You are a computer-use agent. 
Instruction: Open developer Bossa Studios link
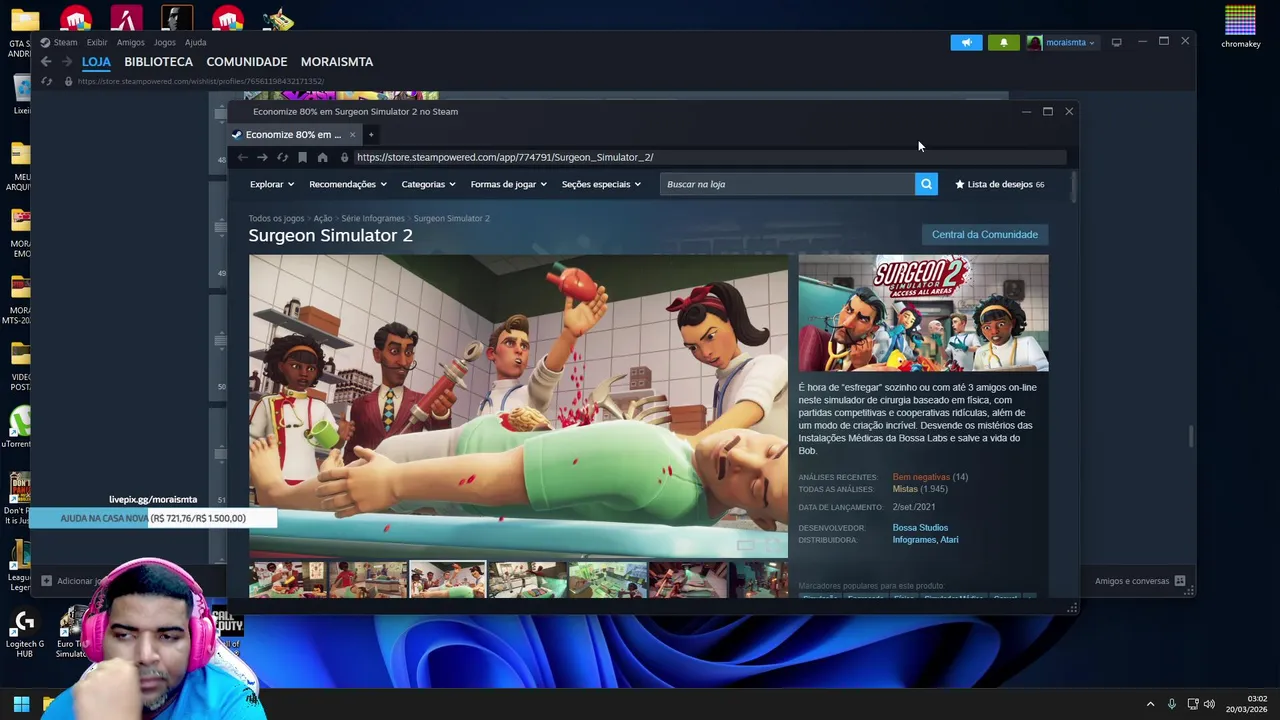[920, 527]
